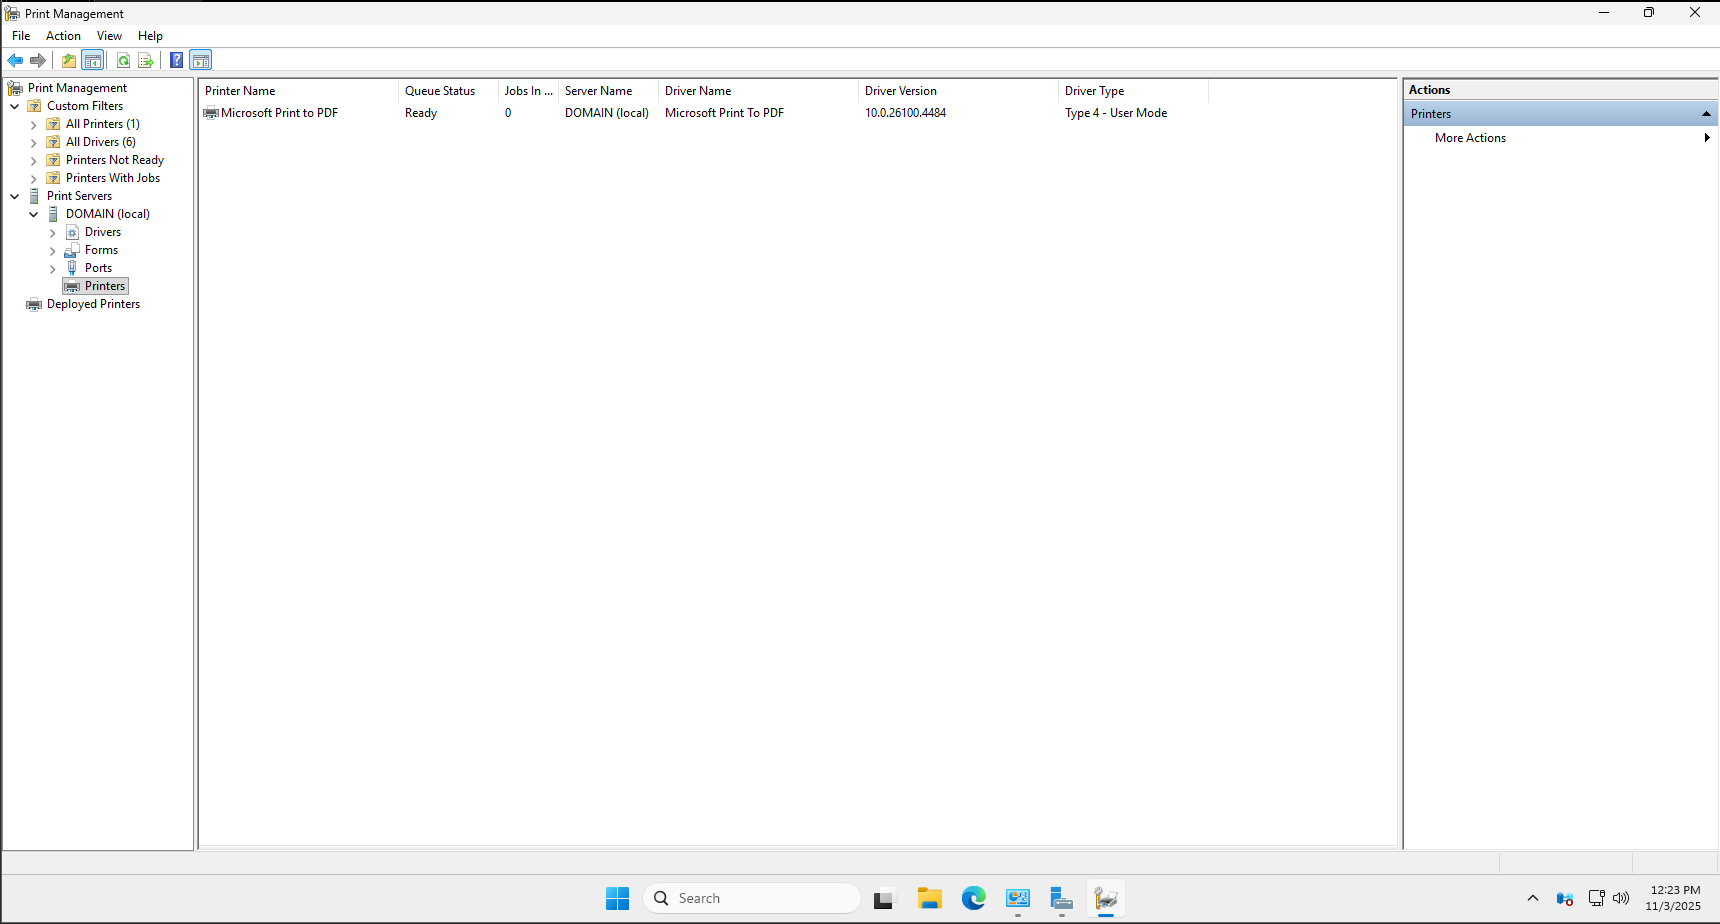Open the View menu
Viewport: 1720px width, 924px height.
tap(109, 36)
